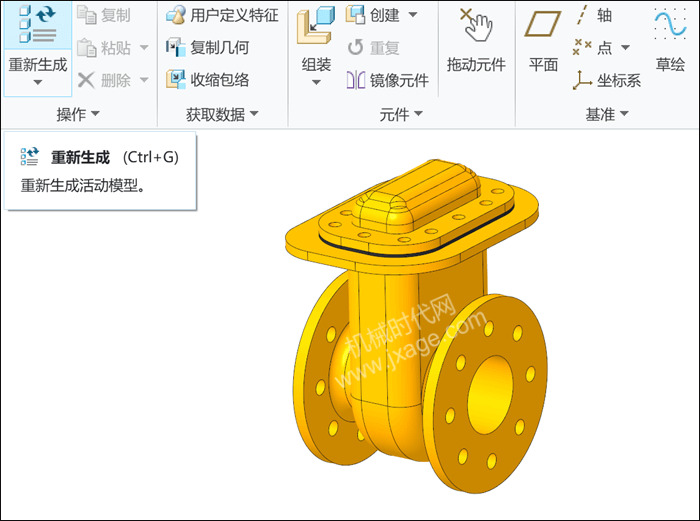Select the 收缩包络 tool icon
700x521 pixels.
pyautogui.click(x=175, y=80)
